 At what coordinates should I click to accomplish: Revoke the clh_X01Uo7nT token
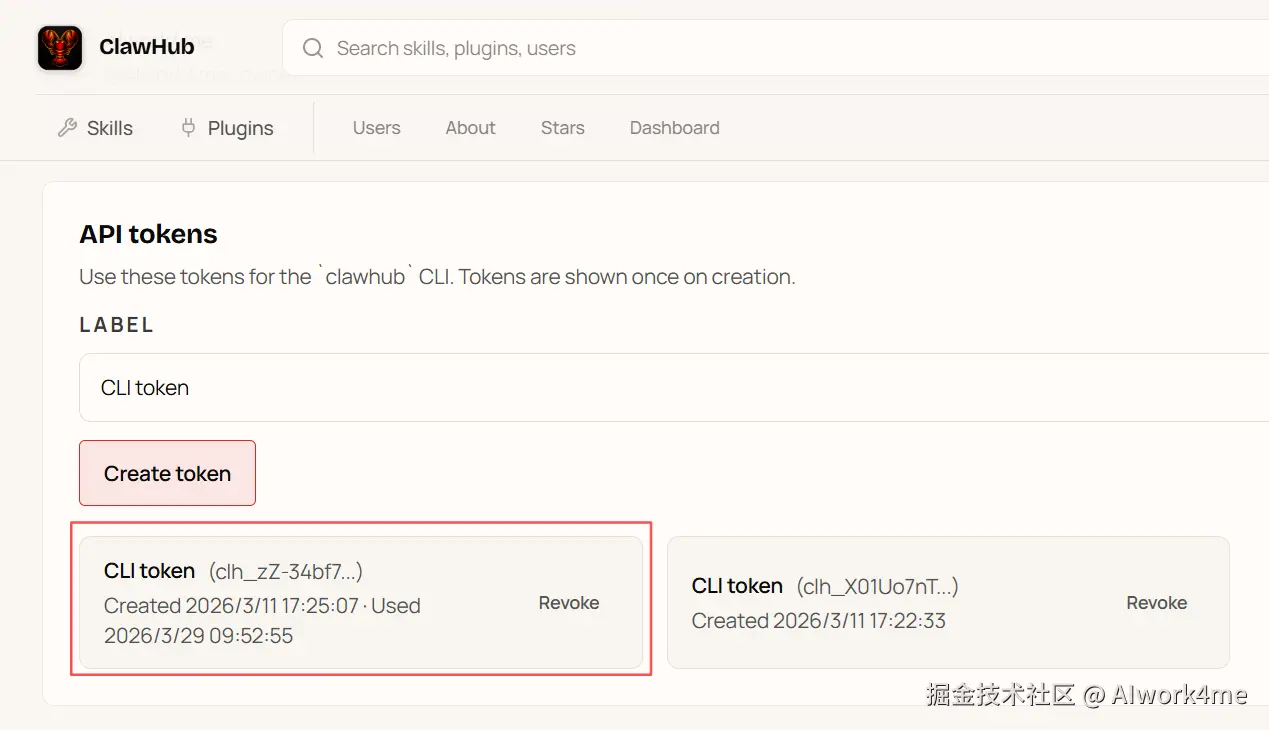tap(1157, 603)
